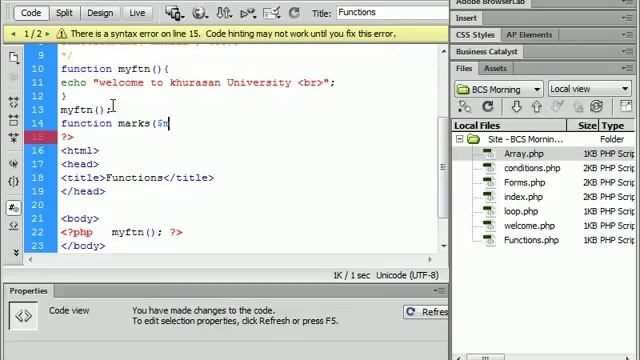Click code editor scroll up arrow

click(443, 51)
